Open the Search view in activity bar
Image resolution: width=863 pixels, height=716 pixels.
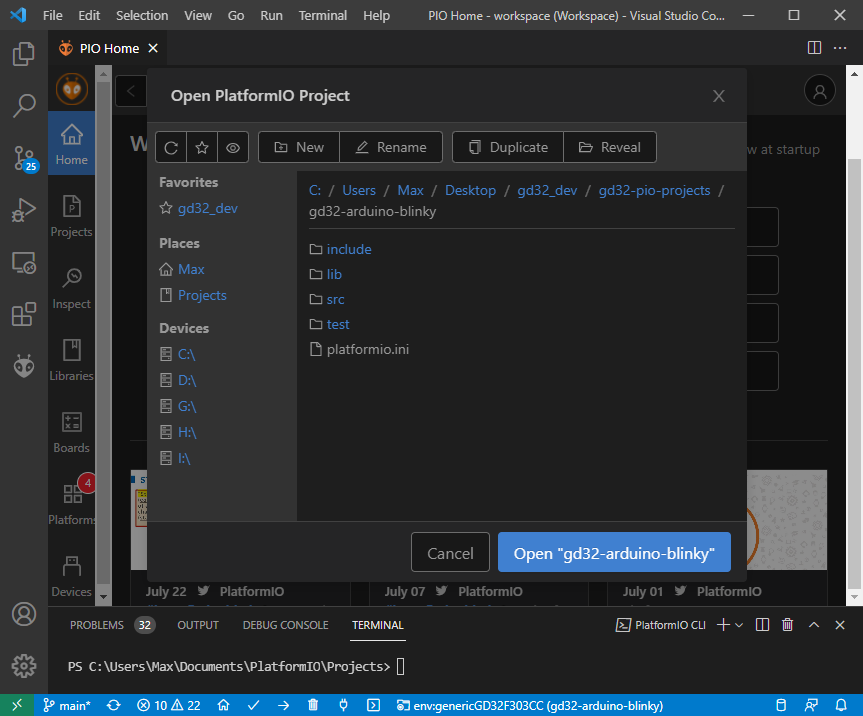pos(24,105)
